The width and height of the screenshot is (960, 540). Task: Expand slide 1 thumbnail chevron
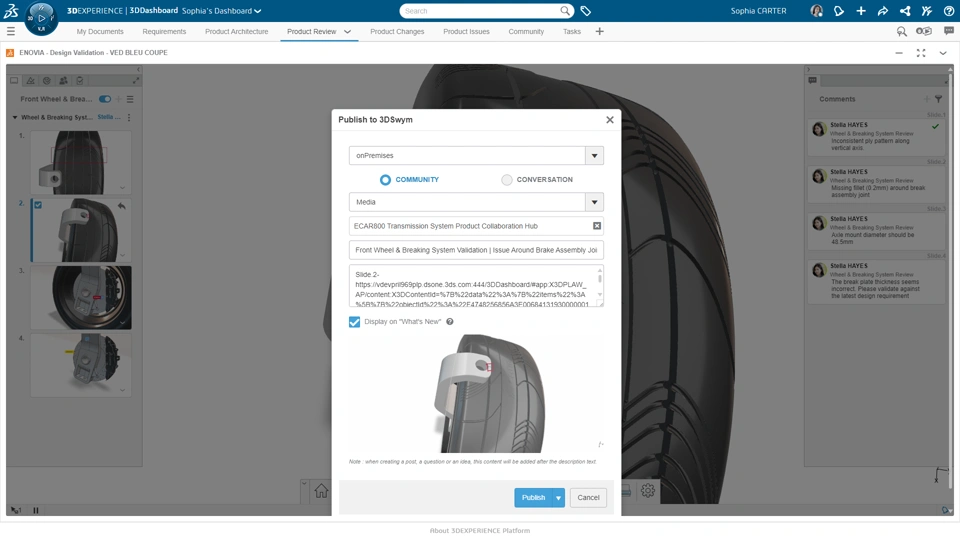click(122, 187)
